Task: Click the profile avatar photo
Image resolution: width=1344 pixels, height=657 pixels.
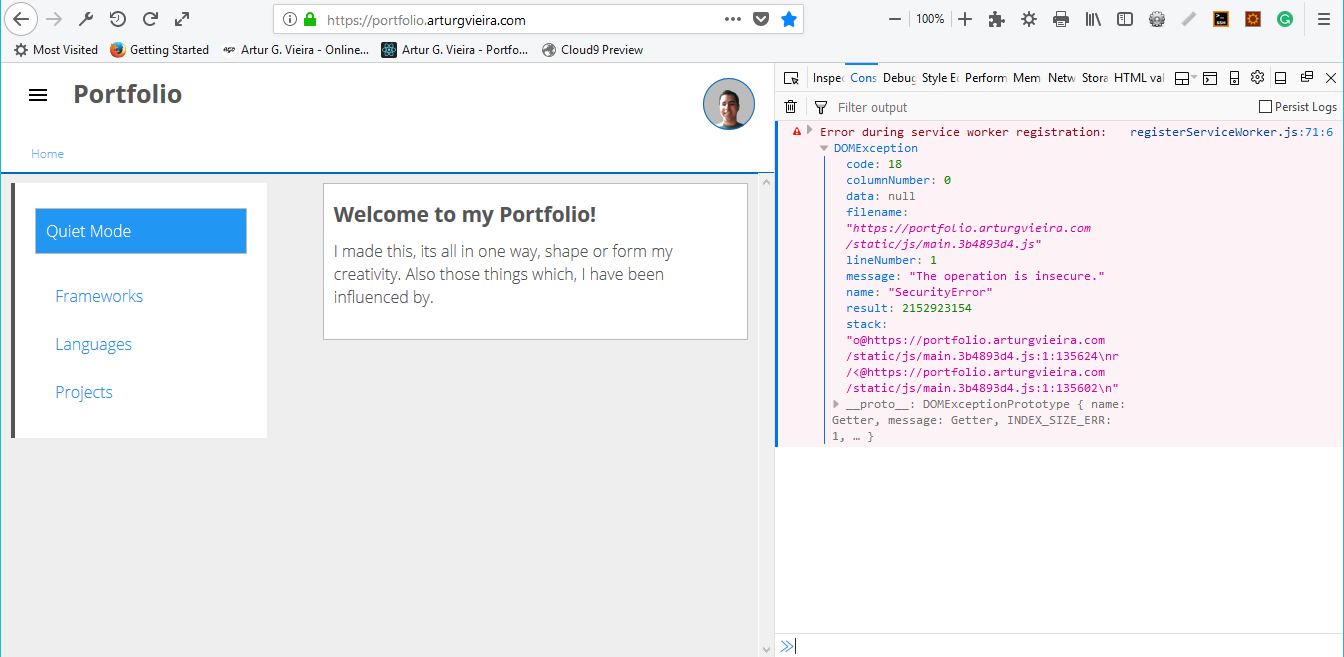Action: click(729, 104)
